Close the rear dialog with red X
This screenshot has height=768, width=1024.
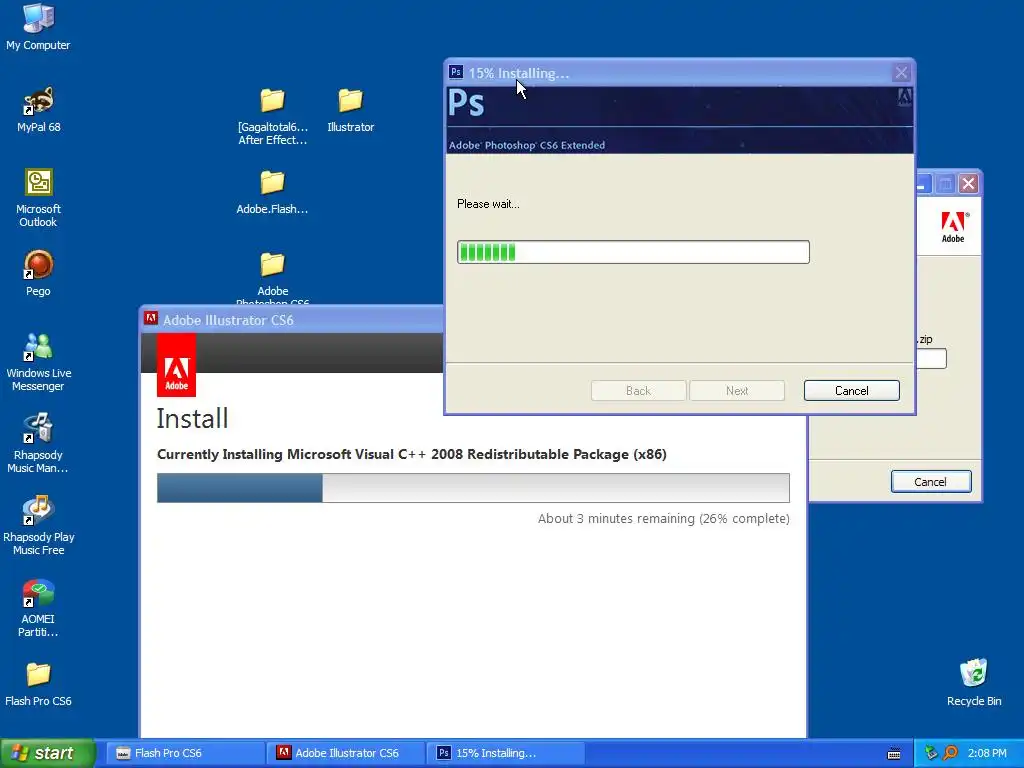pyautogui.click(x=968, y=184)
